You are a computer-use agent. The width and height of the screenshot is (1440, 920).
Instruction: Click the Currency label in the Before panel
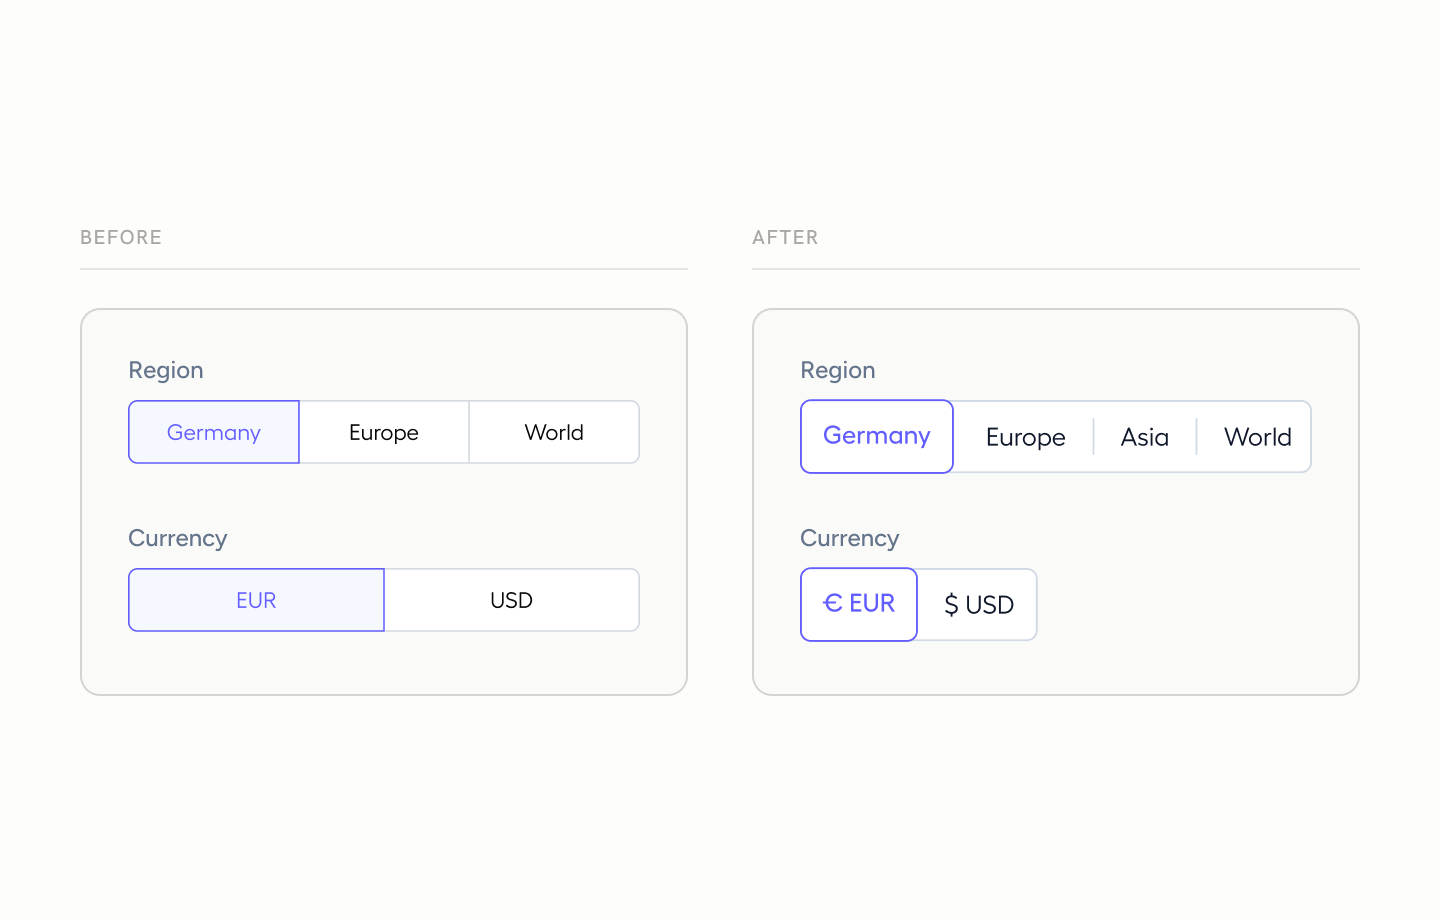tap(178, 538)
